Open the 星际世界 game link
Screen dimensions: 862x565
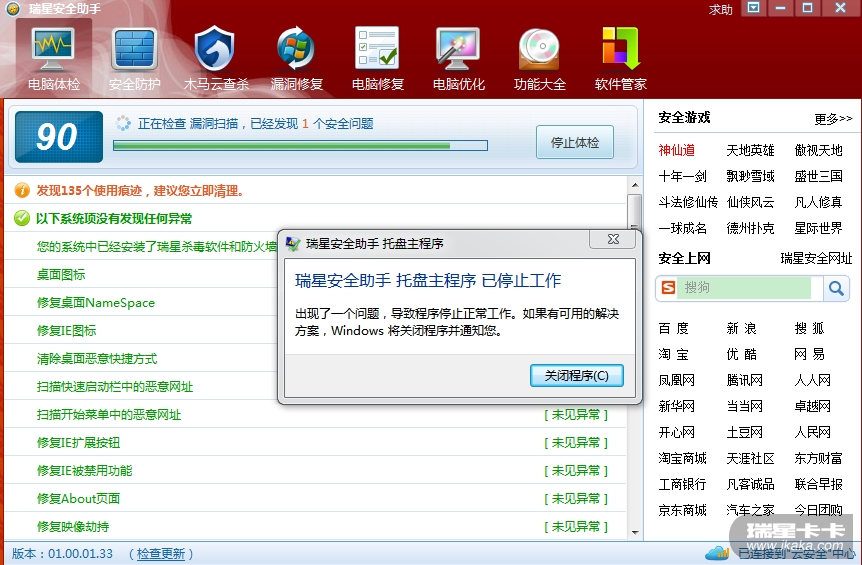(818, 228)
